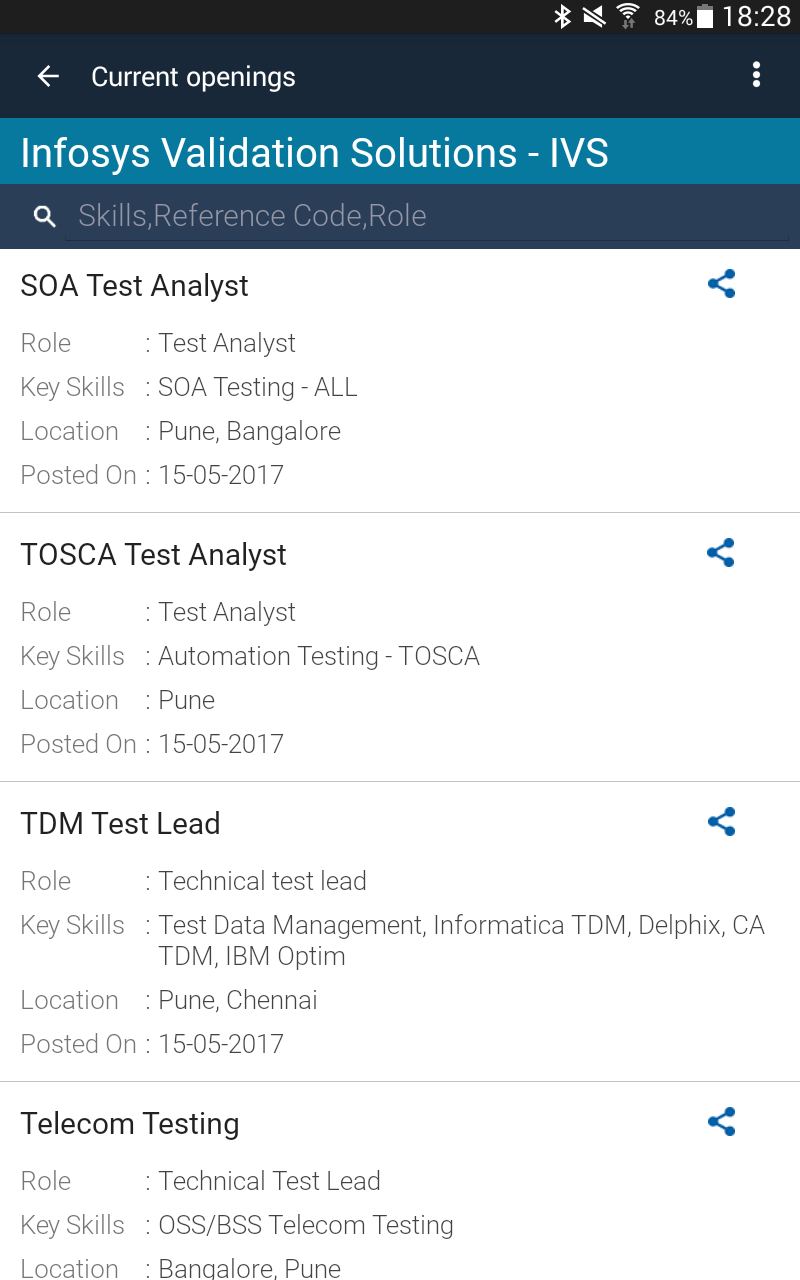Screen dimensions: 800x1280
Task: Open the TOSCA Test Analyst job title
Action: [154, 555]
